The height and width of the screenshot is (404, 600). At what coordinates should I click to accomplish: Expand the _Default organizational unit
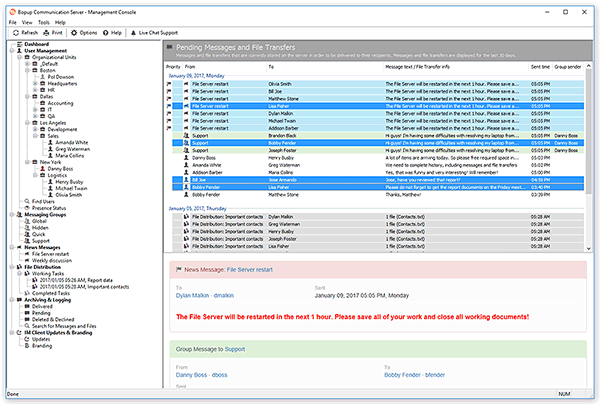coord(27,64)
